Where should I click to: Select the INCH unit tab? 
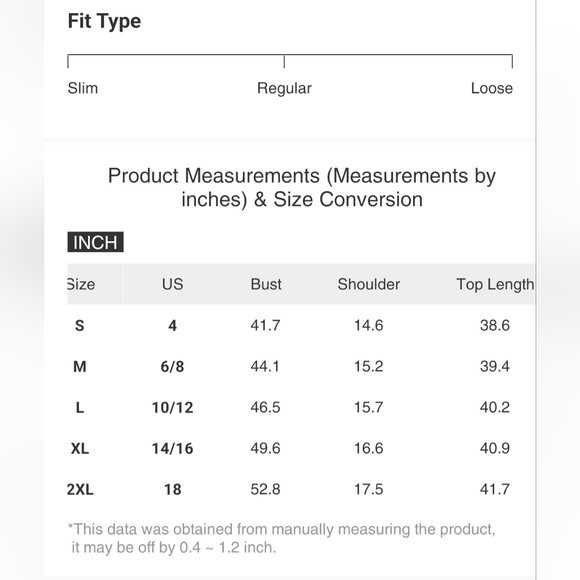point(95,242)
